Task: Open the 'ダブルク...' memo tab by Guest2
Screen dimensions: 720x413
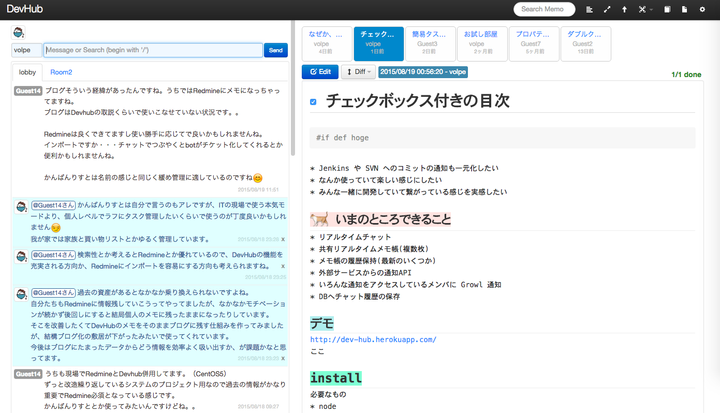Action: pyautogui.click(x=585, y=44)
